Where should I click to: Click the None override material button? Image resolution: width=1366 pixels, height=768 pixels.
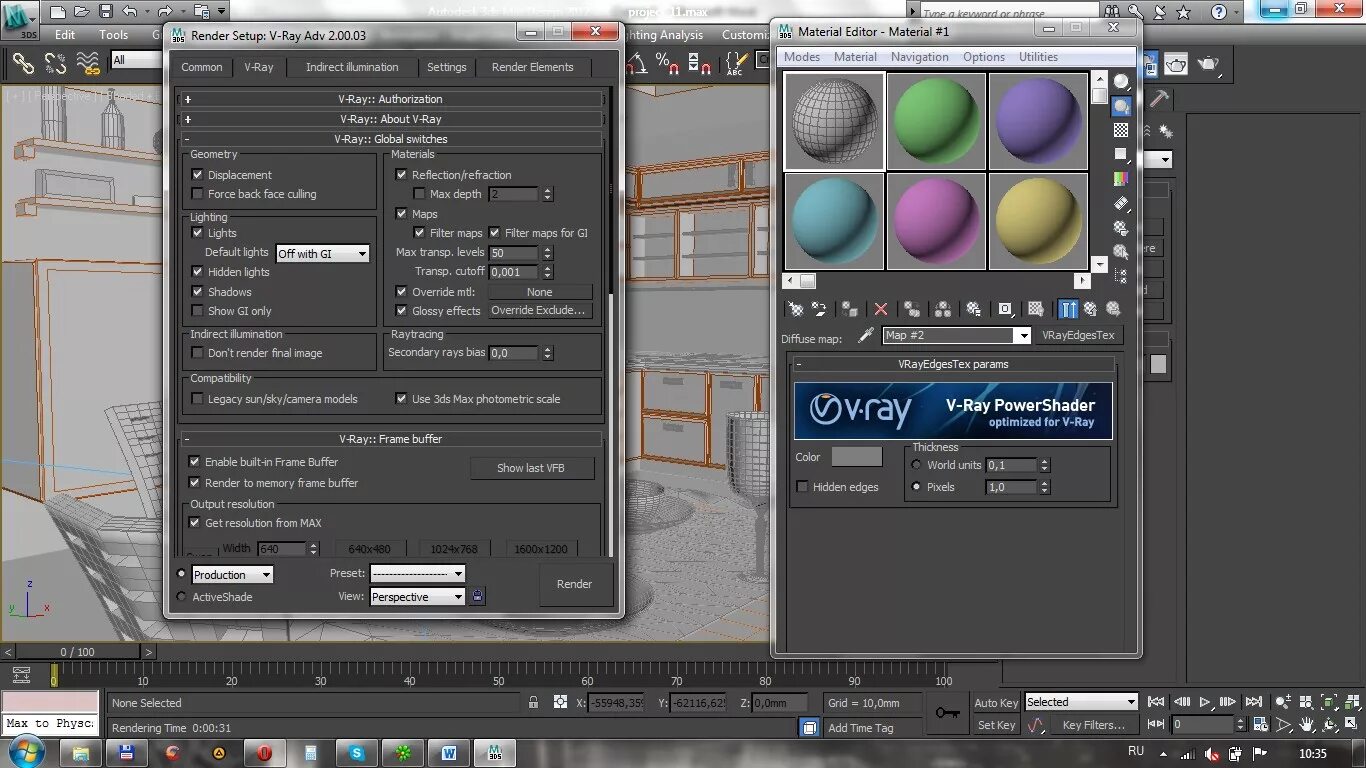(x=539, y=292)
